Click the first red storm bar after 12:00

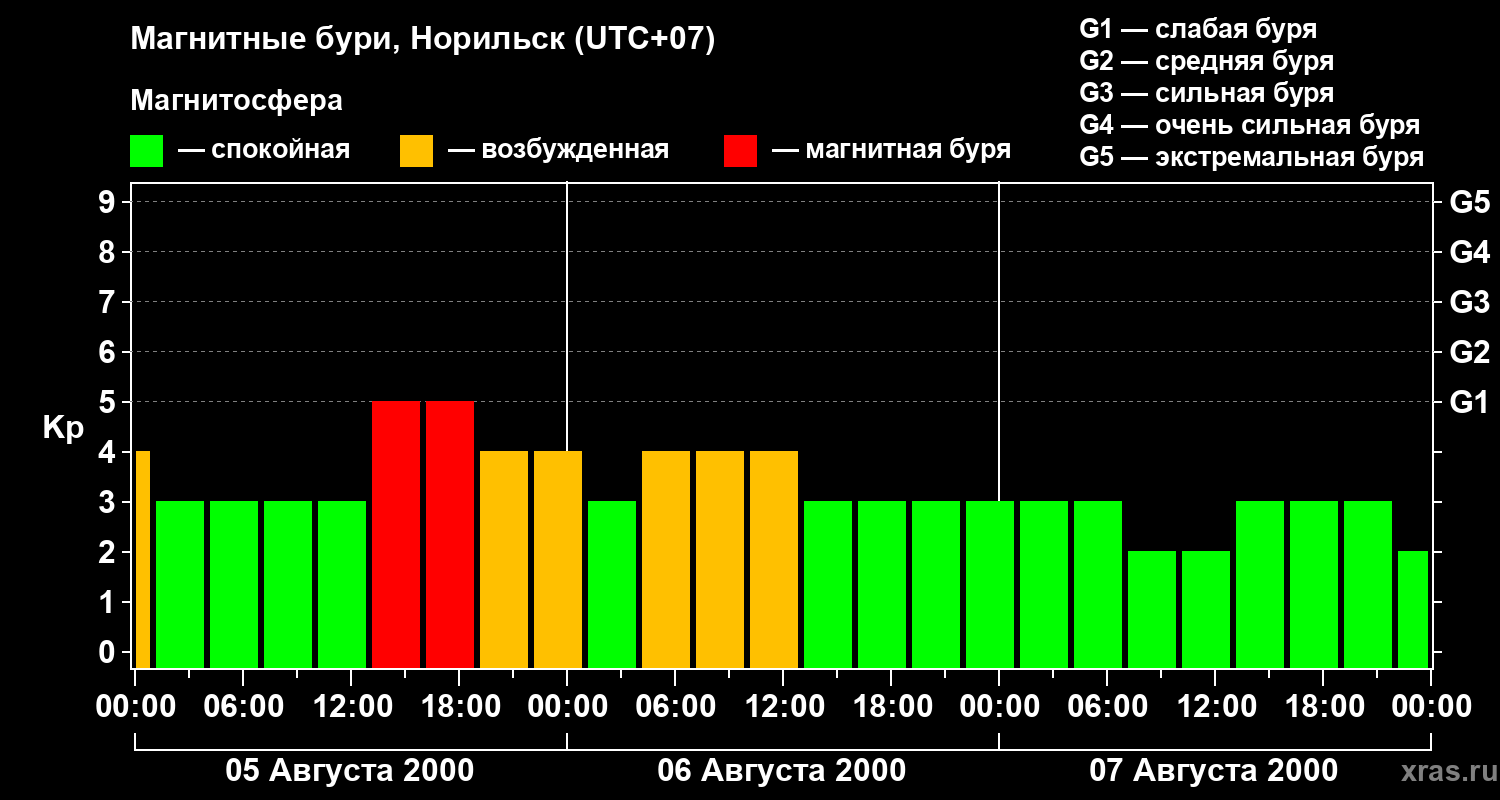click(396, 535)
